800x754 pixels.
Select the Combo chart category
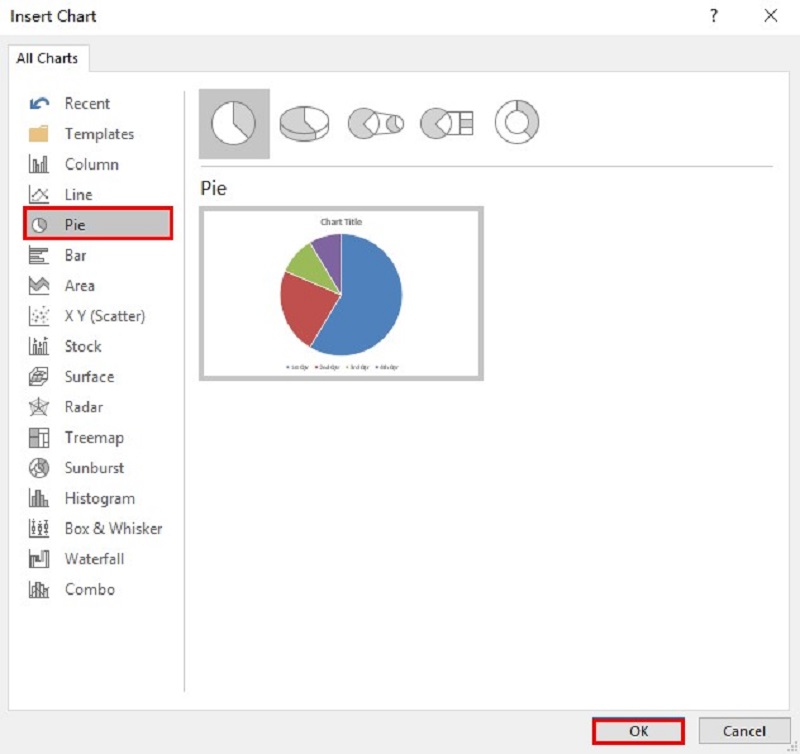click(x=89, y=589)
